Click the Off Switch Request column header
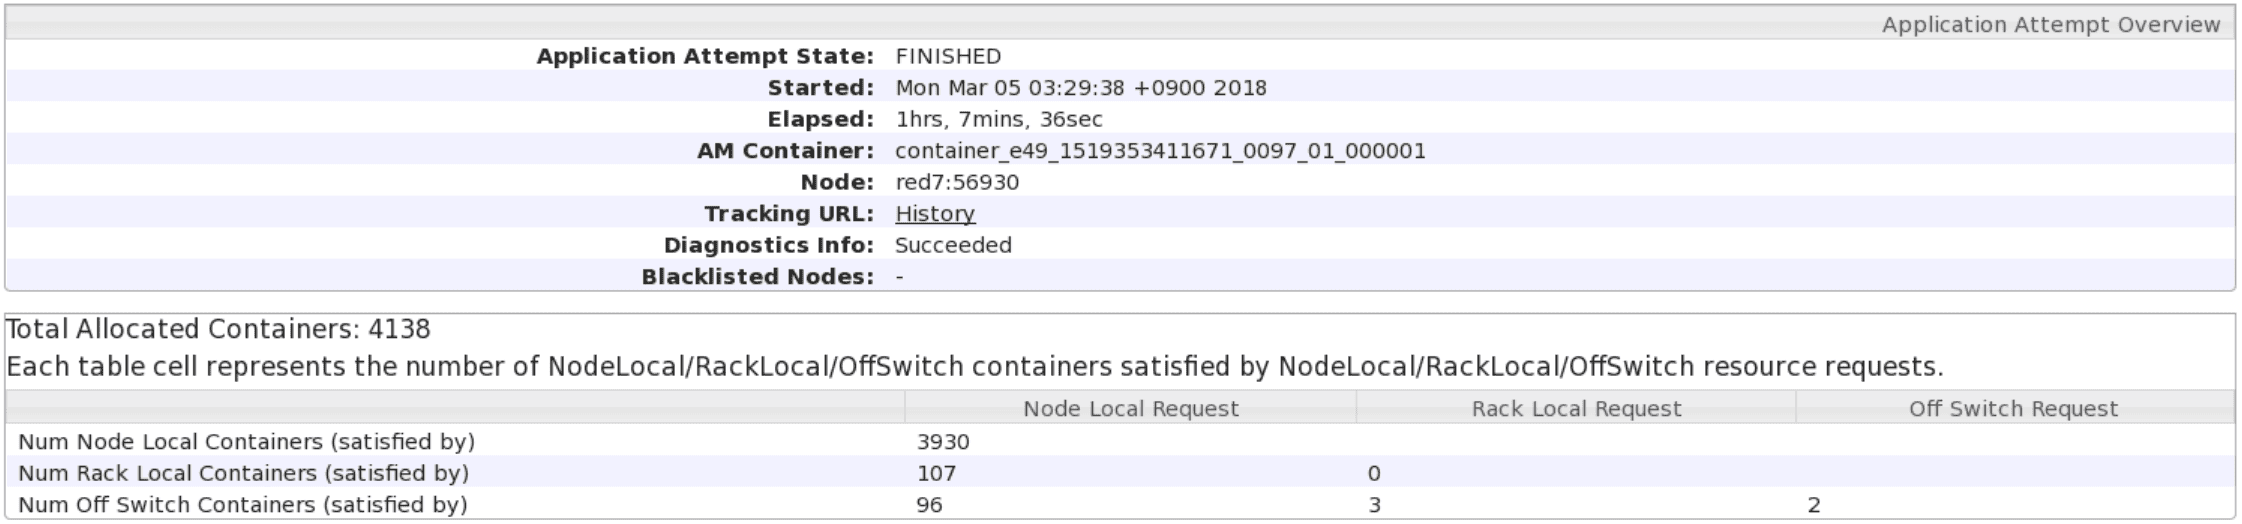The image size is (2242, 524). 2013,408
